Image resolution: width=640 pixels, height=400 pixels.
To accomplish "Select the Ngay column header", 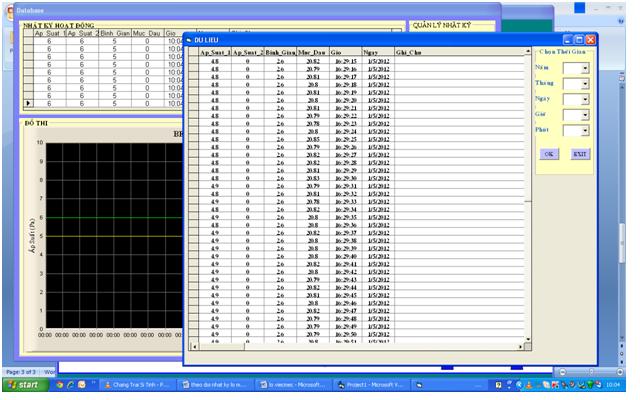I will pos(371,52).
